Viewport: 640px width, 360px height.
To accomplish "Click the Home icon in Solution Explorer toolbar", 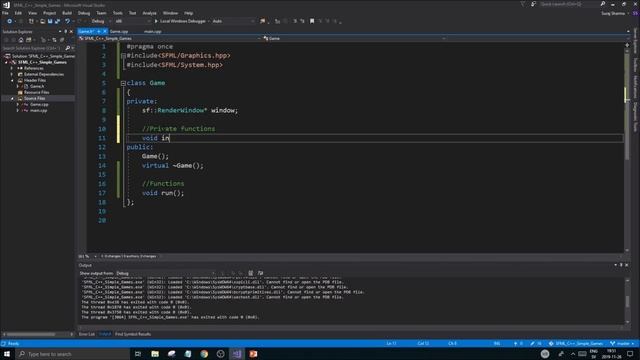I will point(21,40).
